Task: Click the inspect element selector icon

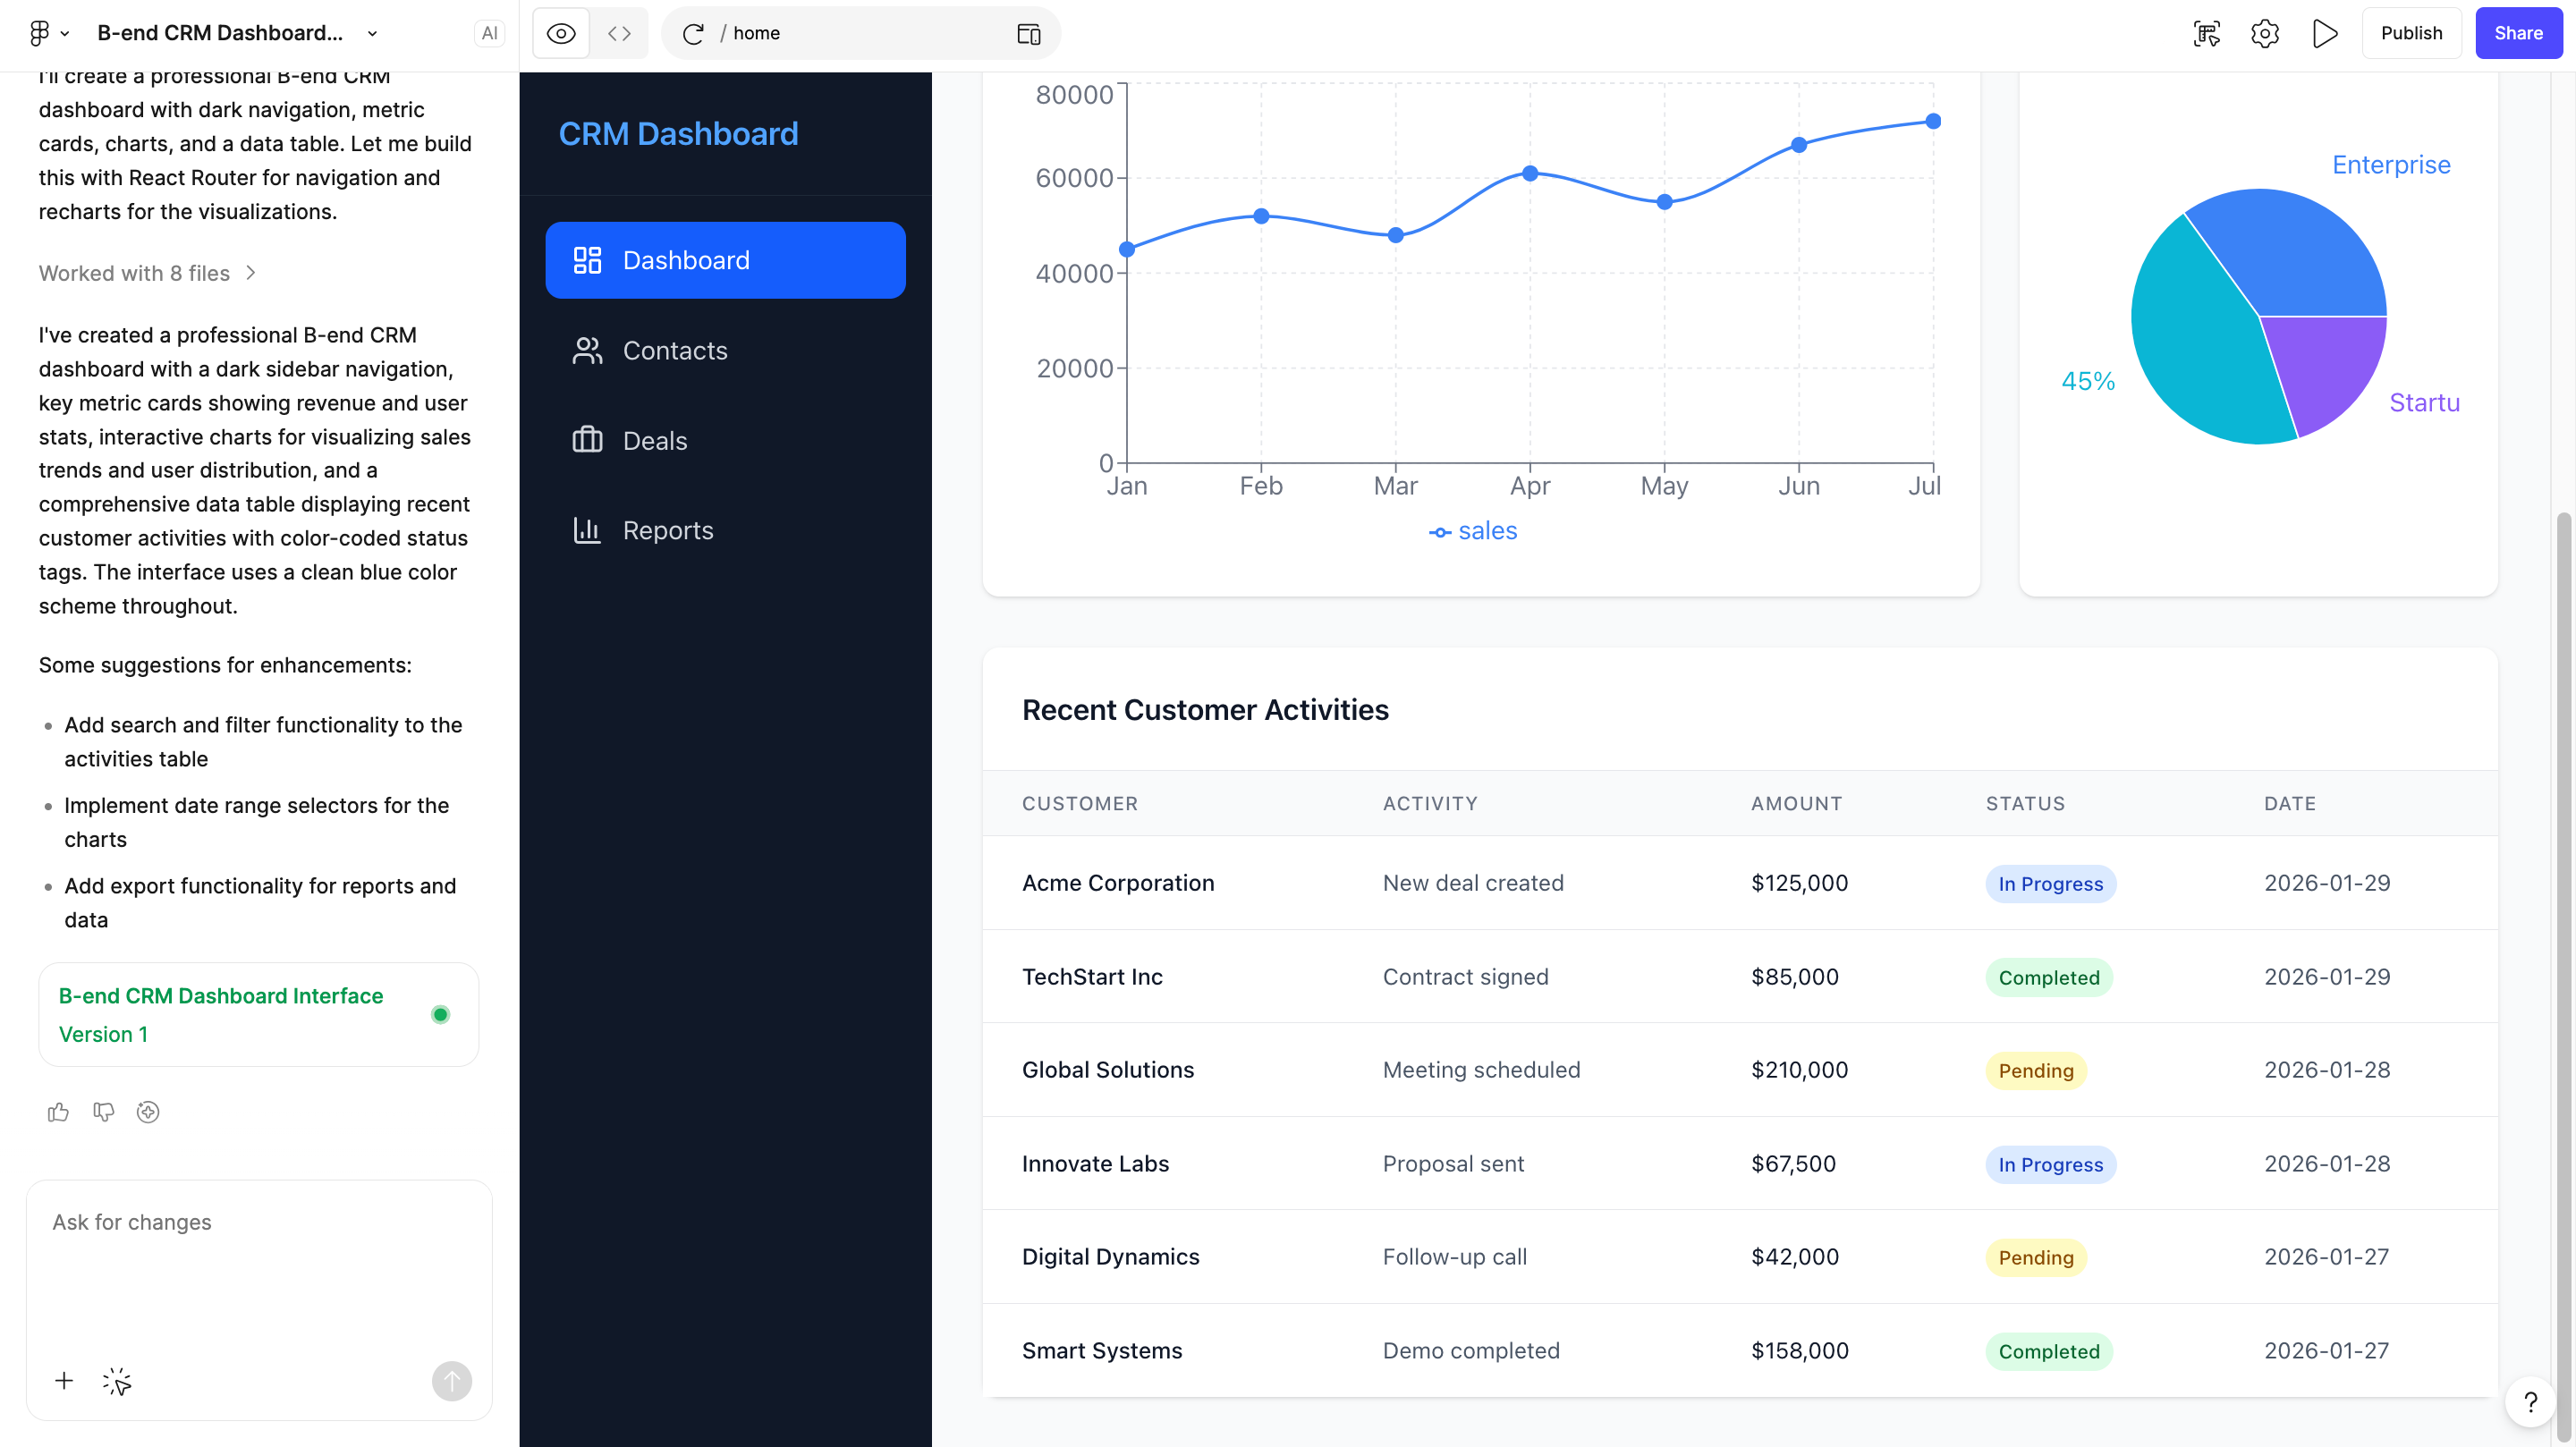Action: click(2206, 34)
